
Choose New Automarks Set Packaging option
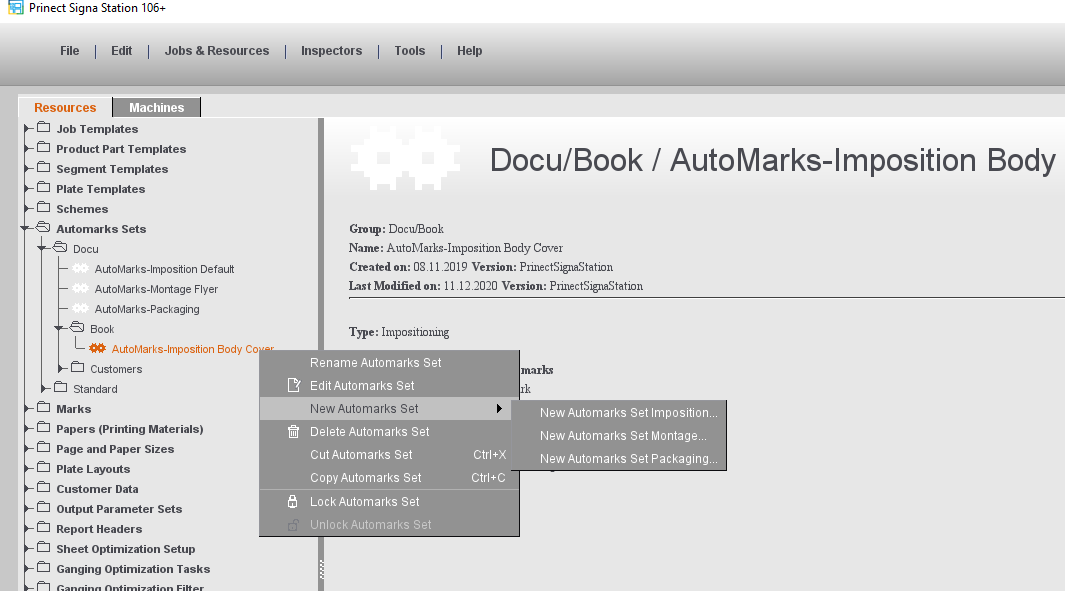pyautogui.click(x=628, y=459)
